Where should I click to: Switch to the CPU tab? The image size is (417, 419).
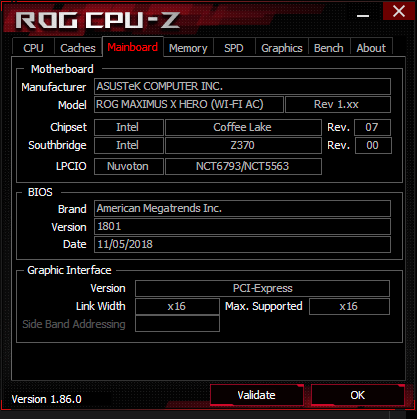33,48
